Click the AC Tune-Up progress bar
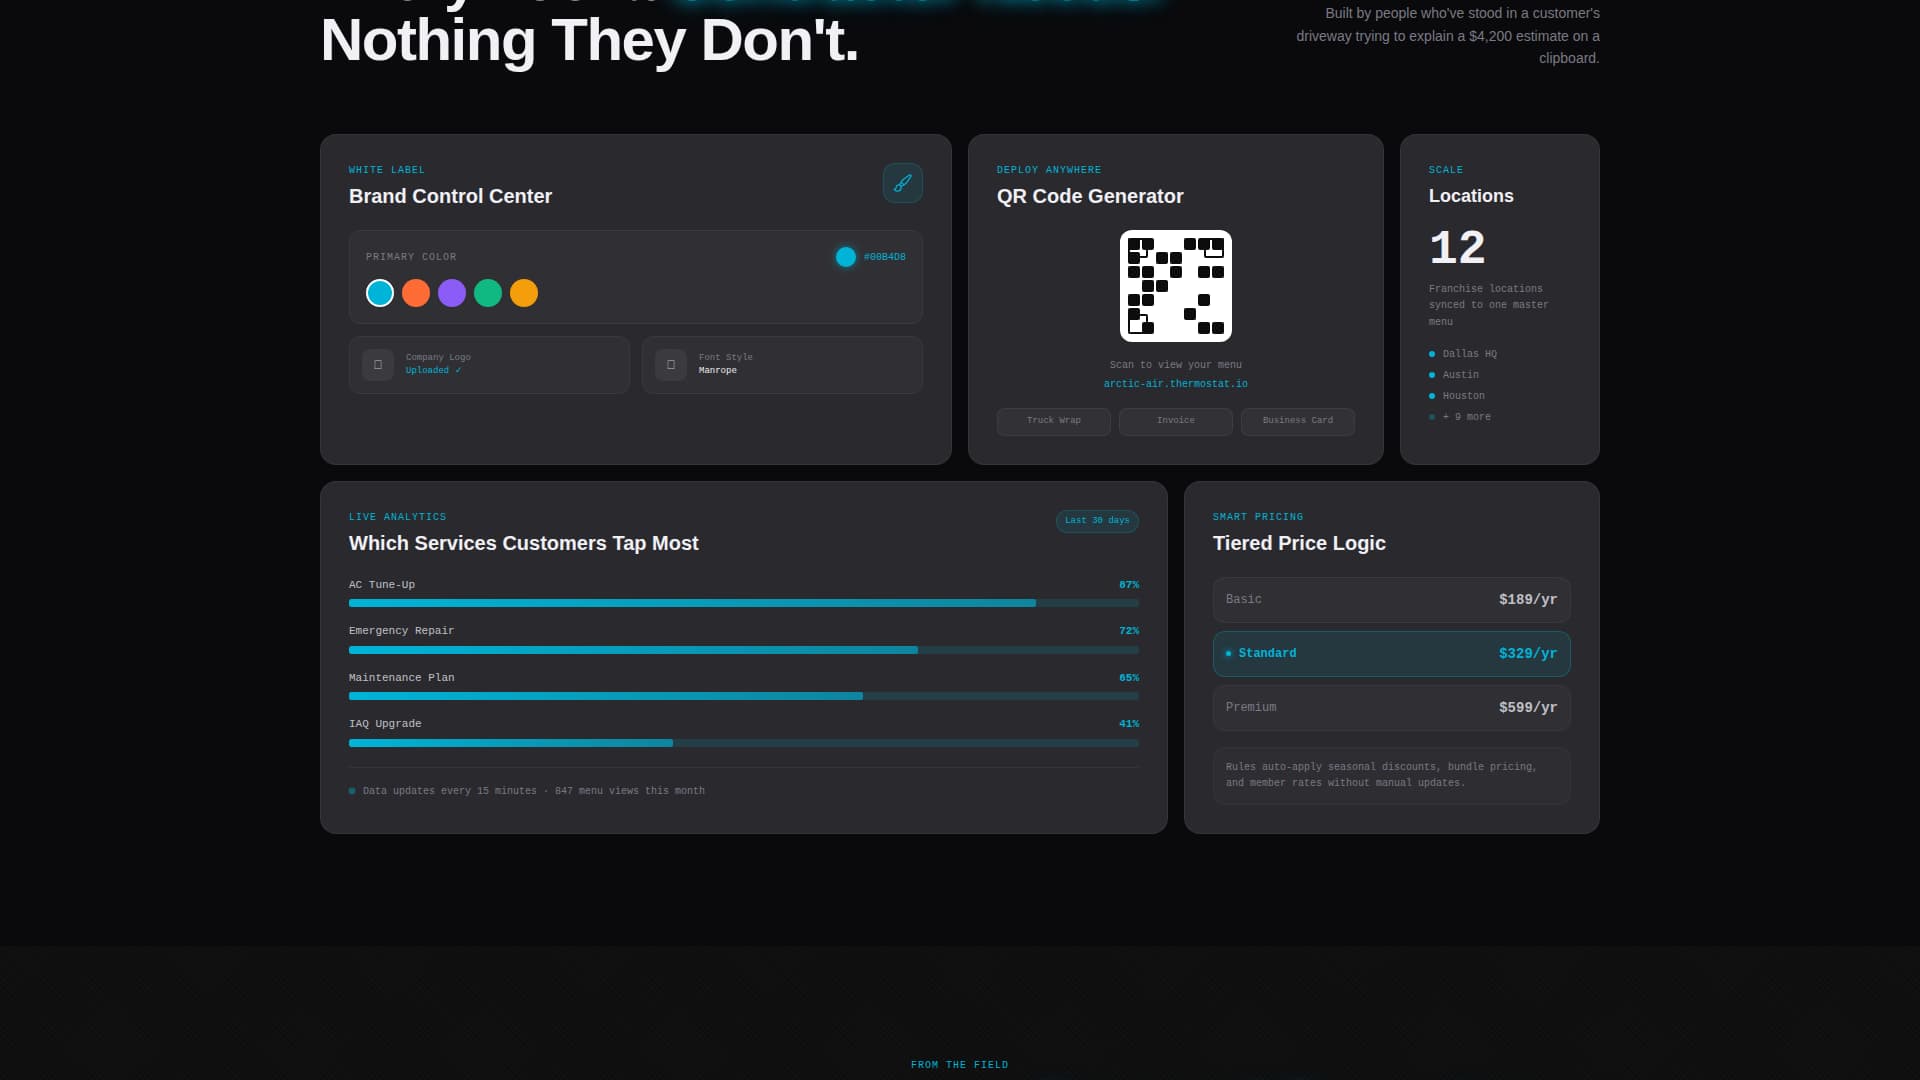 point(744,603)
